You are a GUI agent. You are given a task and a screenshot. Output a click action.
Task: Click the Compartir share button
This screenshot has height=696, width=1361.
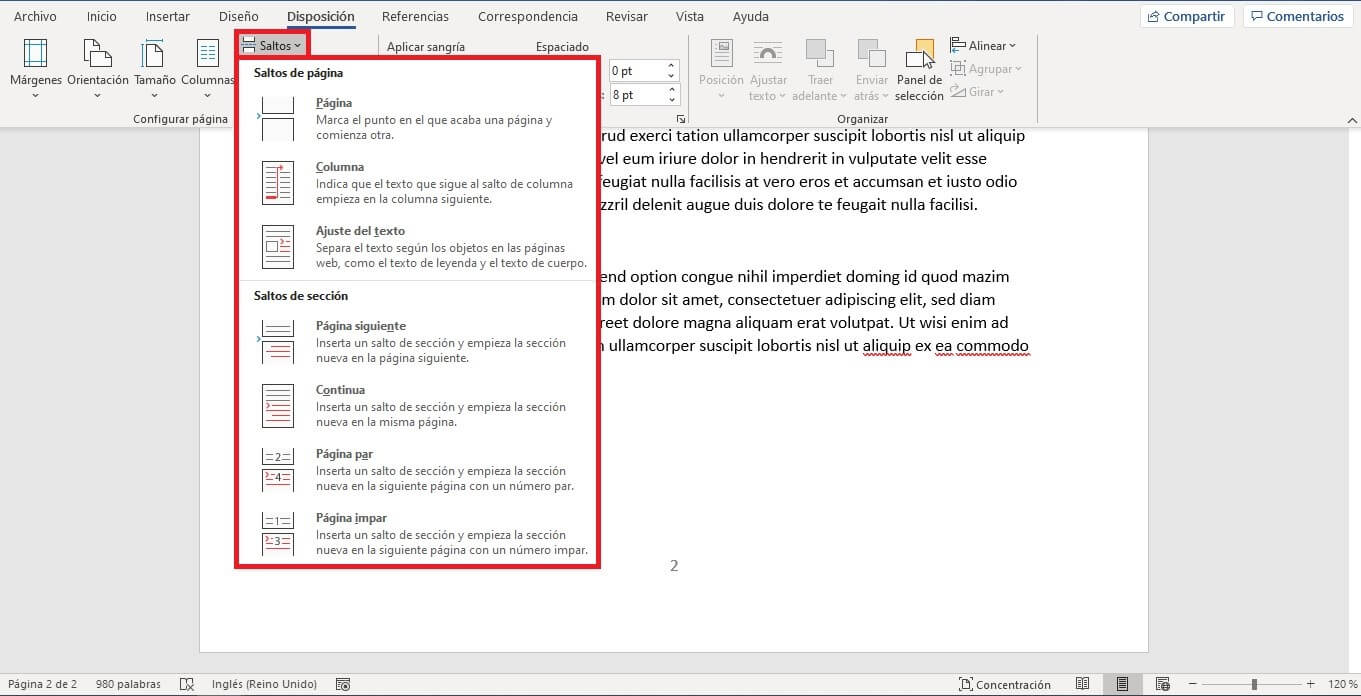pyautogui.click(x=1187, y=16)
